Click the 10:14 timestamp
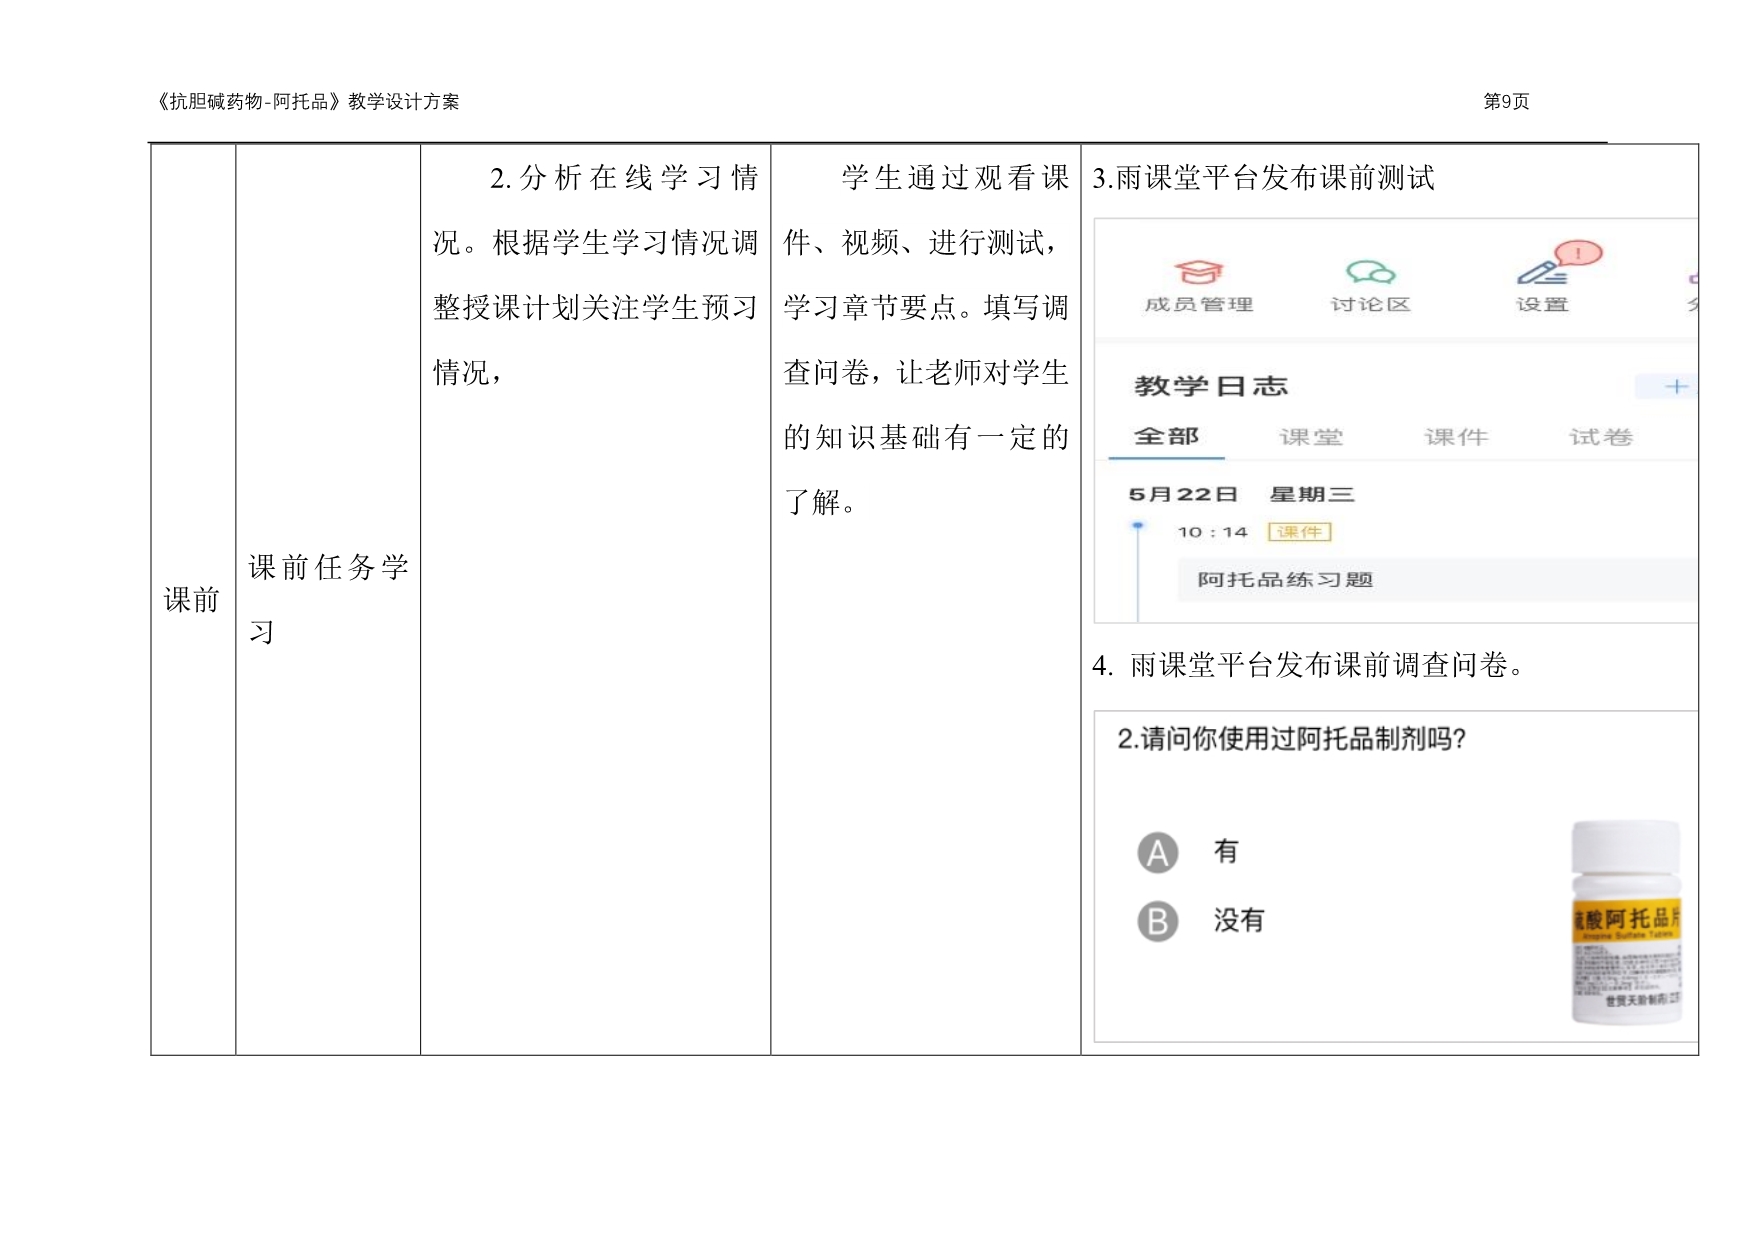 tap(1212, 532)
